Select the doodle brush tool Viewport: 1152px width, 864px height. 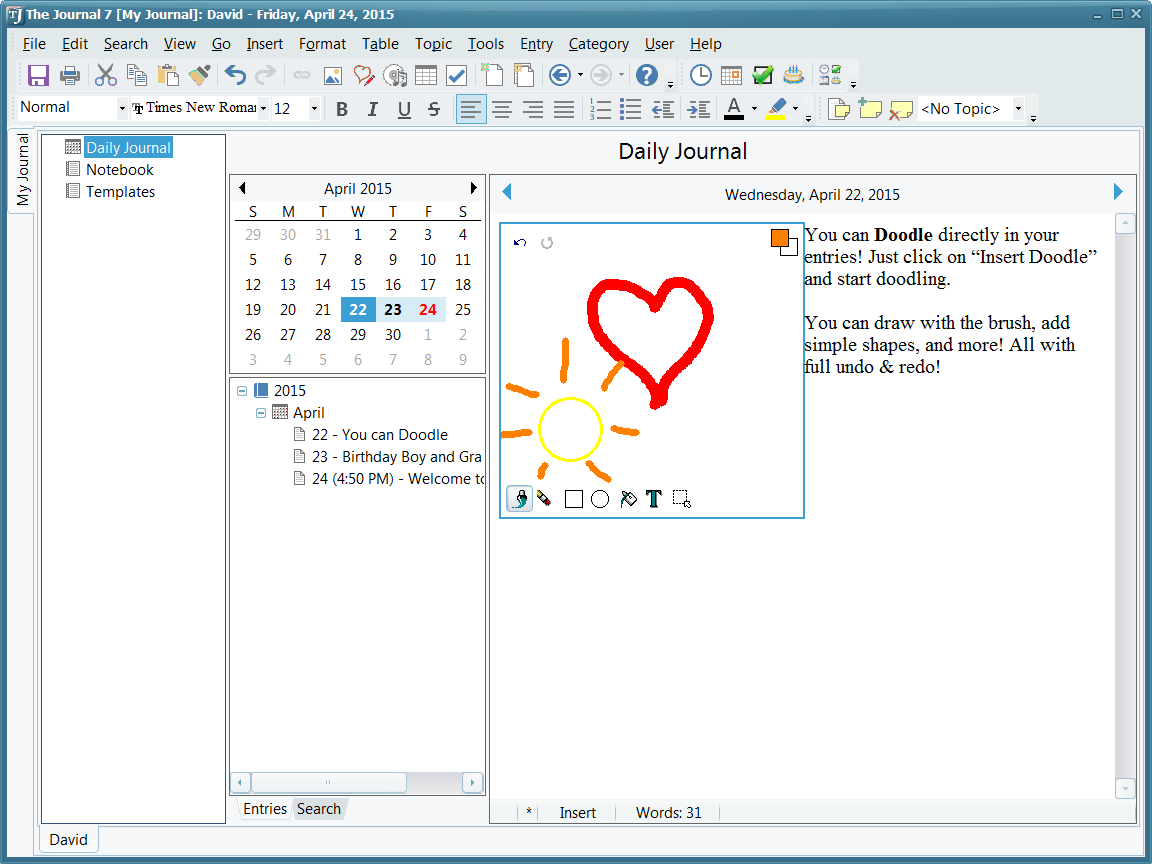coord(520,498)
